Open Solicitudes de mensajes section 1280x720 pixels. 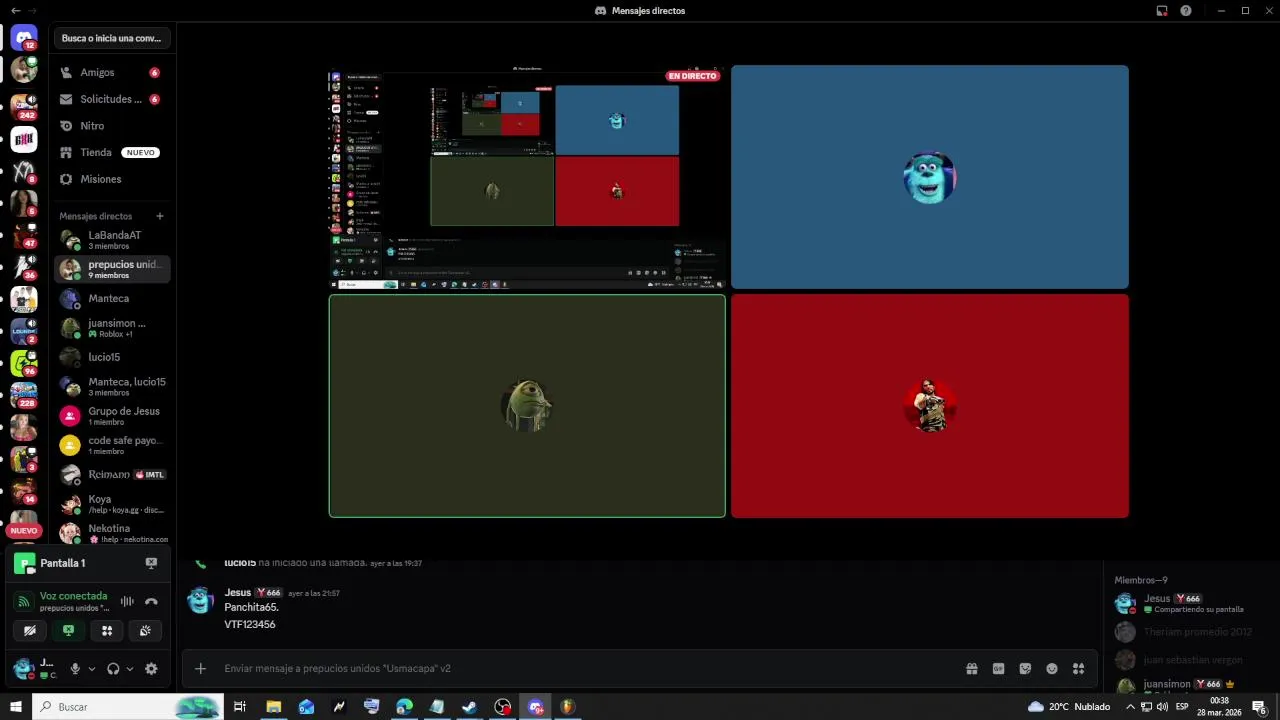coord(110,99)
